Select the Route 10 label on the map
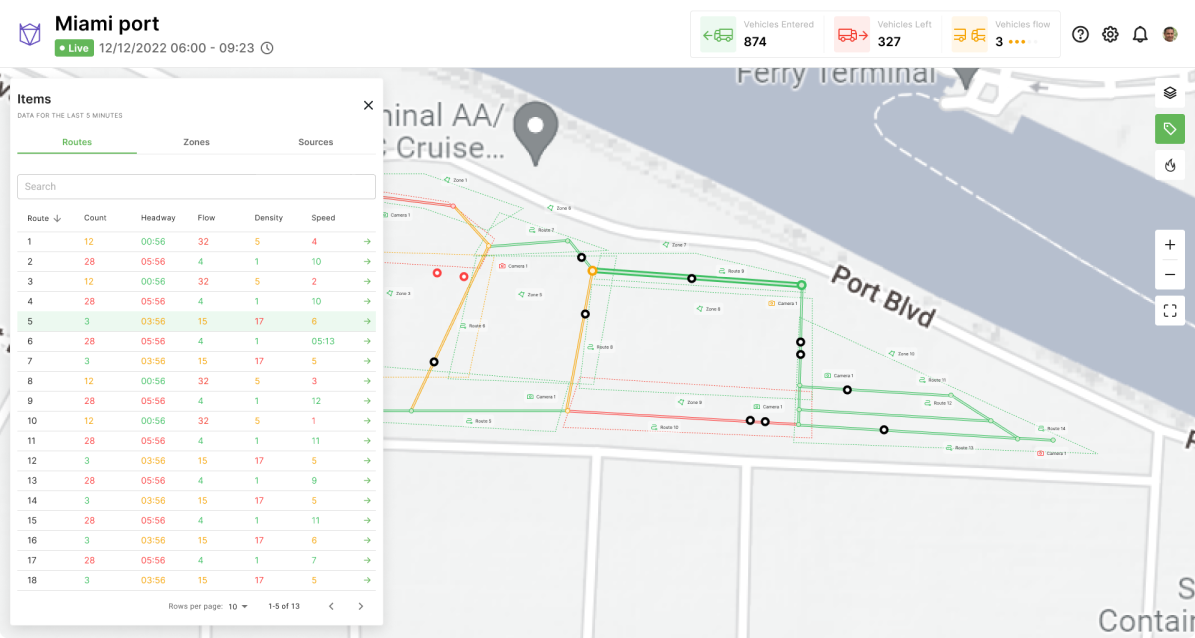 (665, 428)
